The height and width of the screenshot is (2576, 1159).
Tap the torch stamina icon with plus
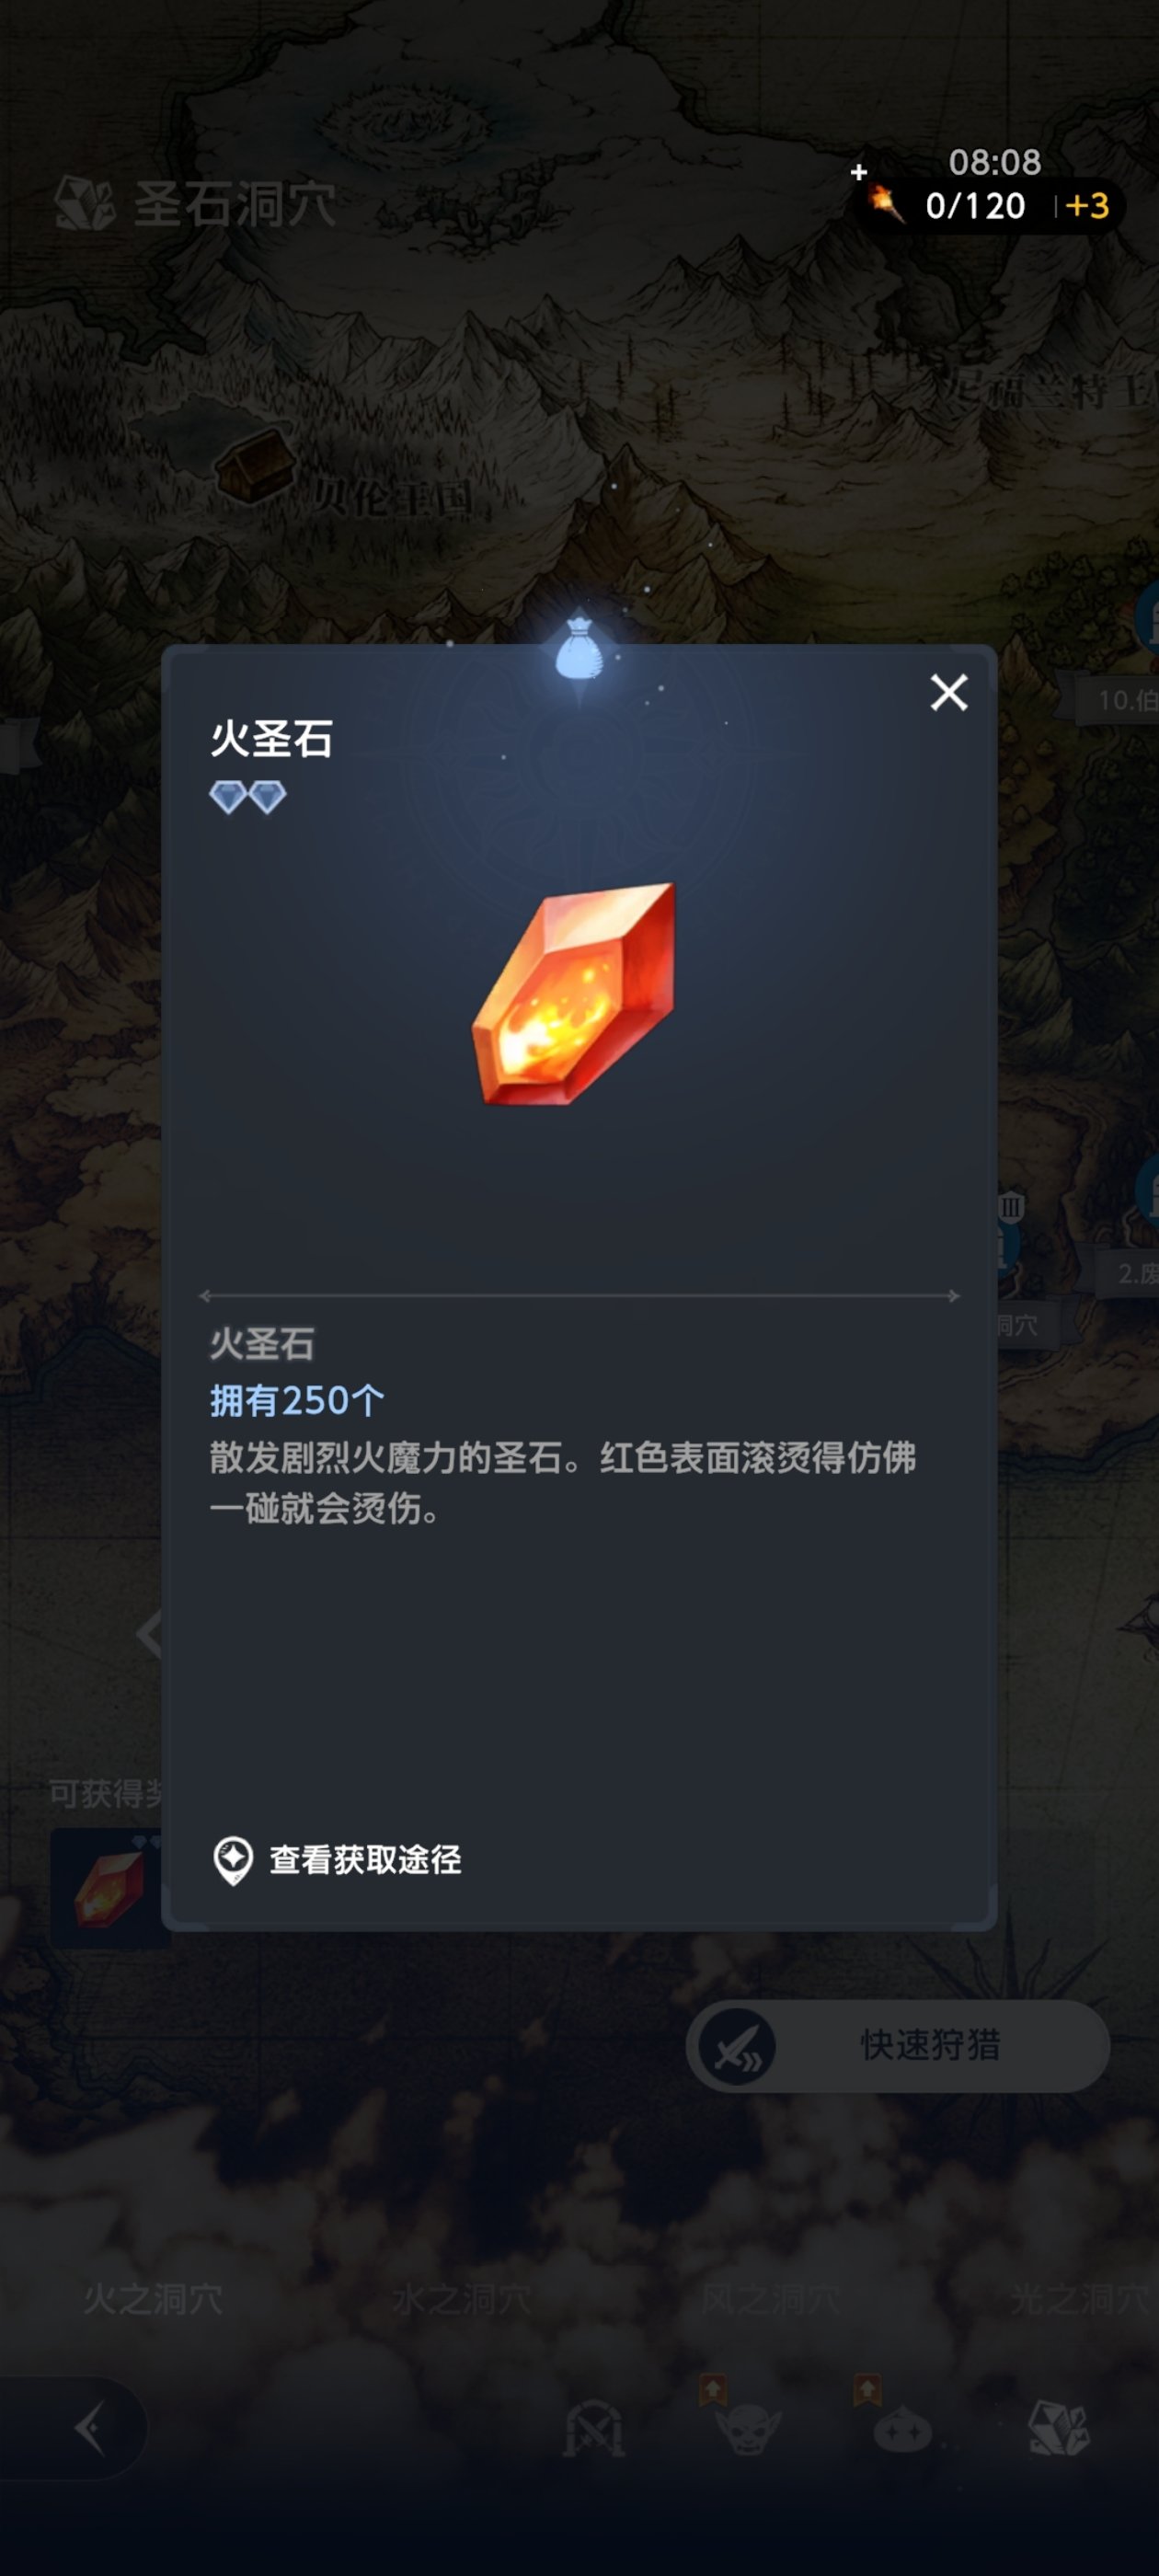(879, 196)
